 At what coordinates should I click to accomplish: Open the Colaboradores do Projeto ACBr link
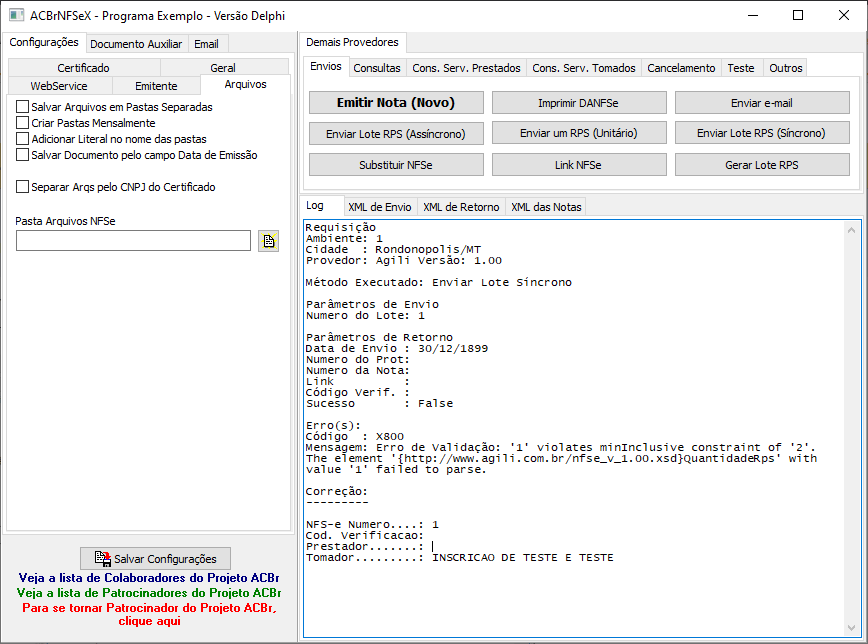pyautogui.click(x=149, y=578)
